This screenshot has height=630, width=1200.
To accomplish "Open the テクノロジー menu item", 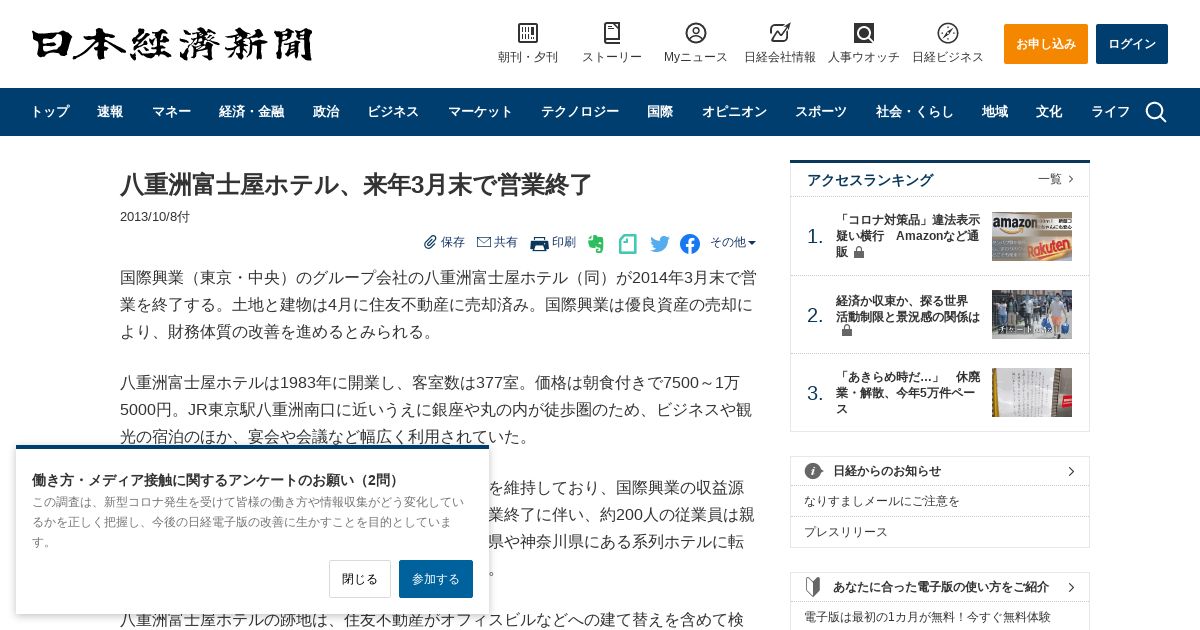I will point(580,112).
